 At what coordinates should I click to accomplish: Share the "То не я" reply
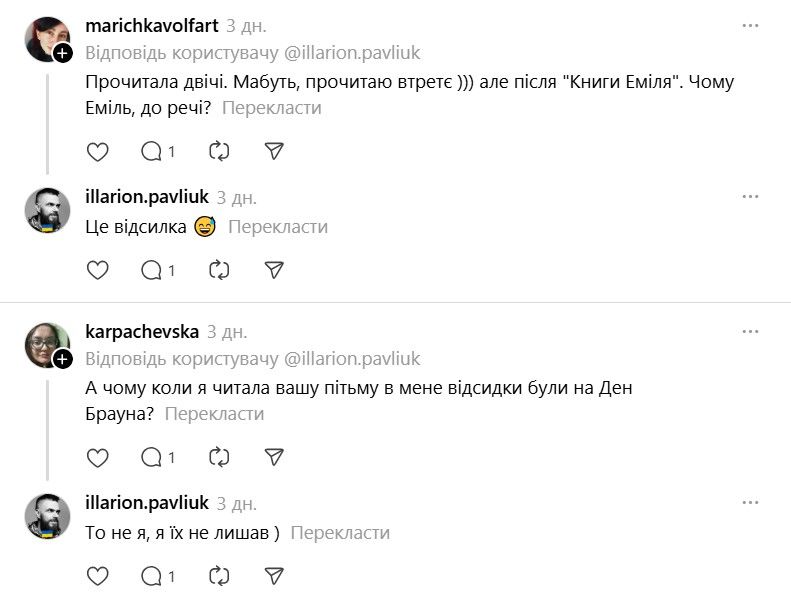tap(274, 575)
